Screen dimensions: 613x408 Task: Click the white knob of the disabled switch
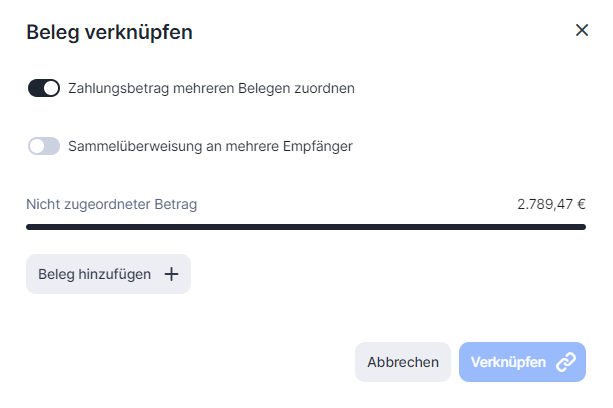click(x=37, y=146)
